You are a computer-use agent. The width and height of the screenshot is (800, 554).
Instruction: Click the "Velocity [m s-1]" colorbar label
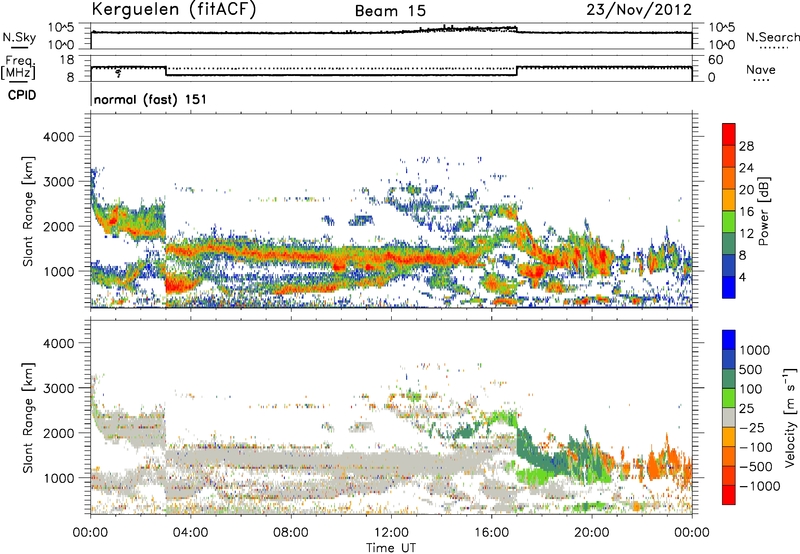coord(790,417)
